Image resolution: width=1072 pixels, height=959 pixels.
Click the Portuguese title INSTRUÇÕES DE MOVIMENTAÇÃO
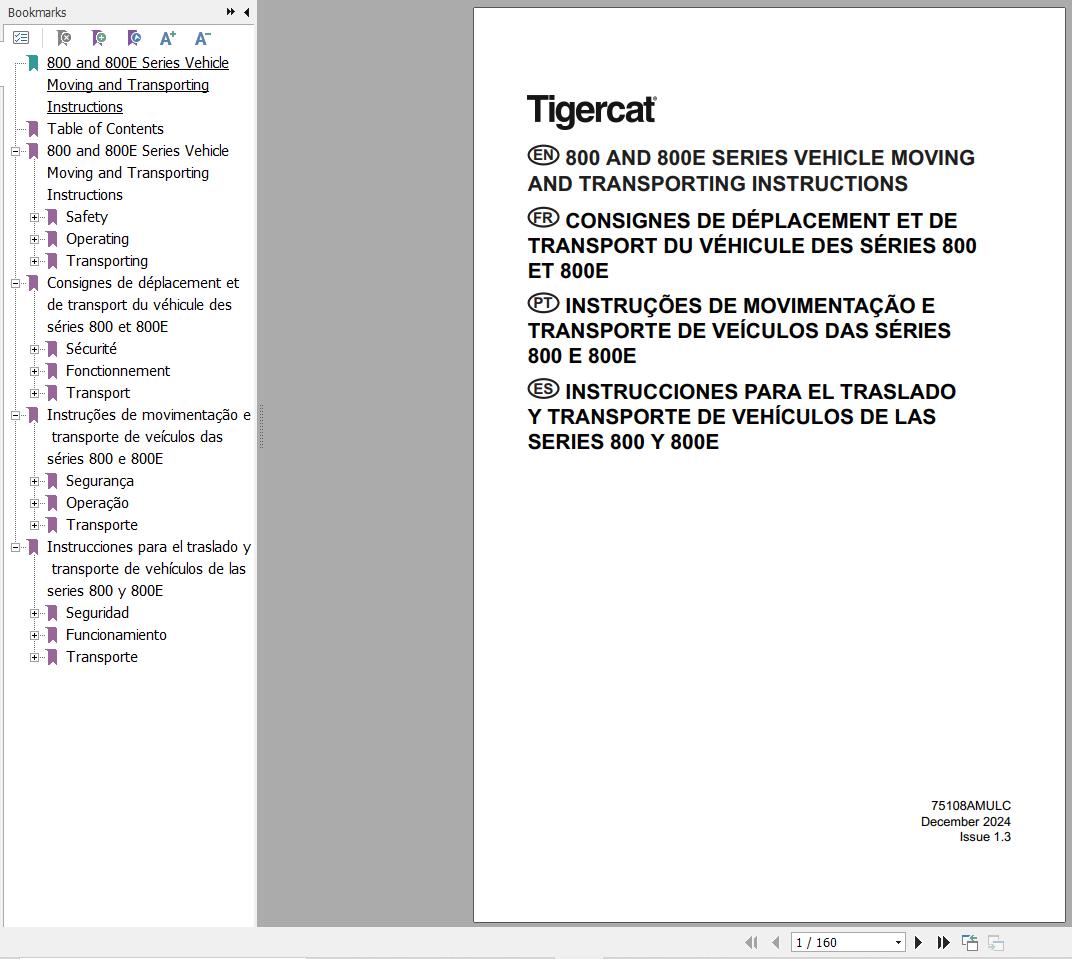(x=739, y=330)
